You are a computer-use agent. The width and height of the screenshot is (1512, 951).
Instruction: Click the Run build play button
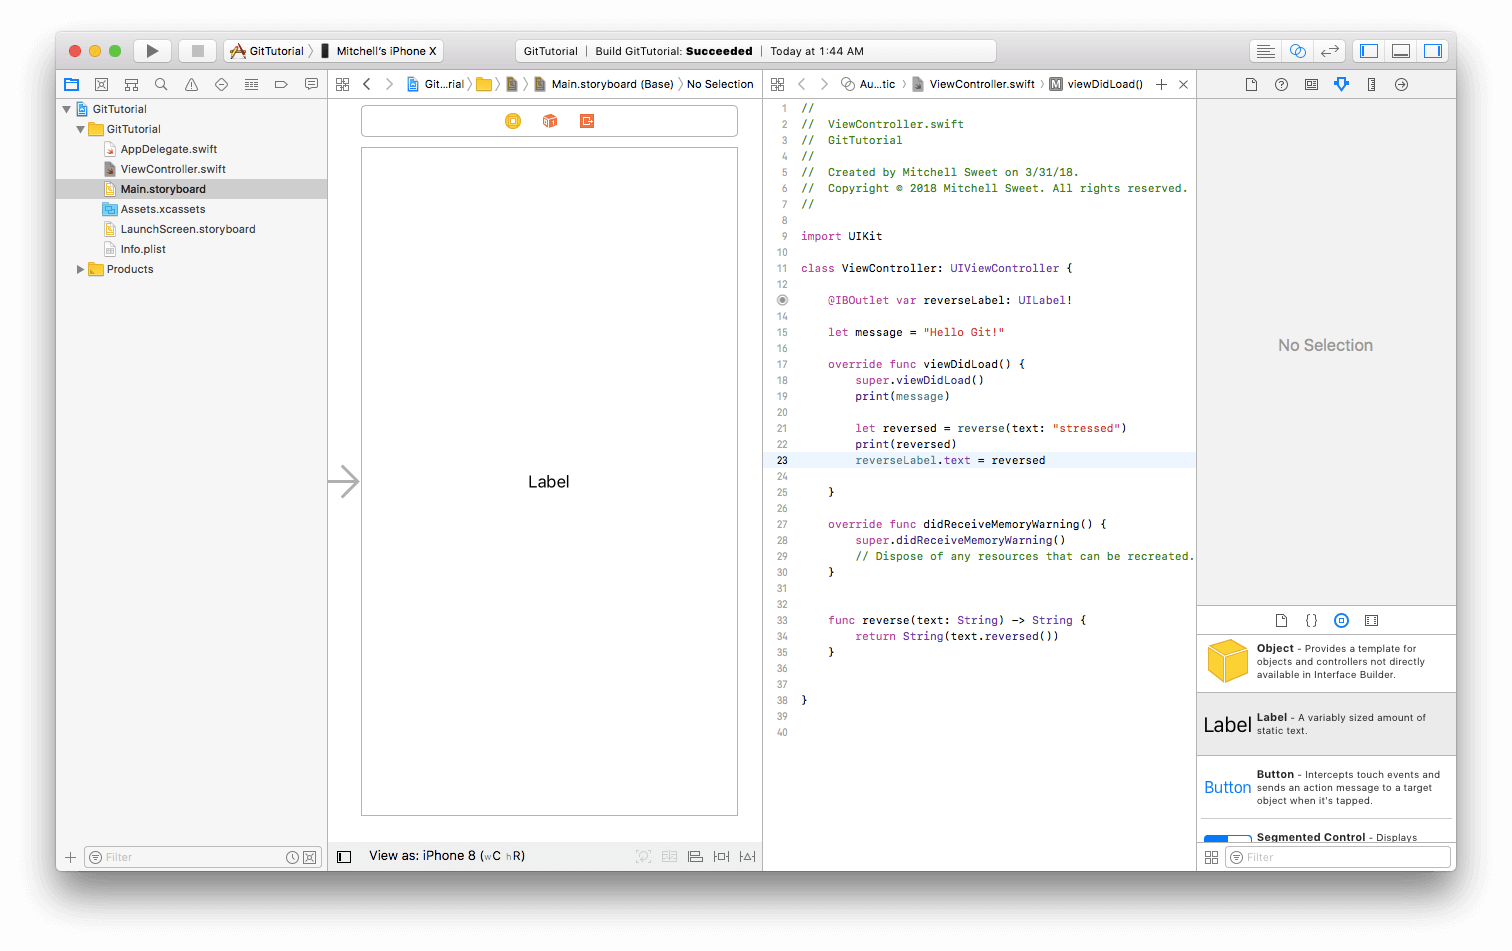pos(152,51)
